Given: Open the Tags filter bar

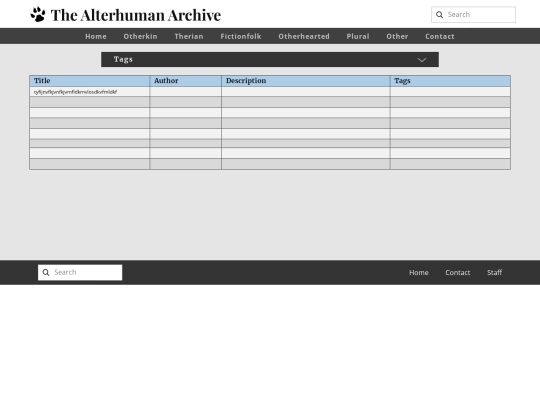Looking at the screenshot, I should coord(270,60).
